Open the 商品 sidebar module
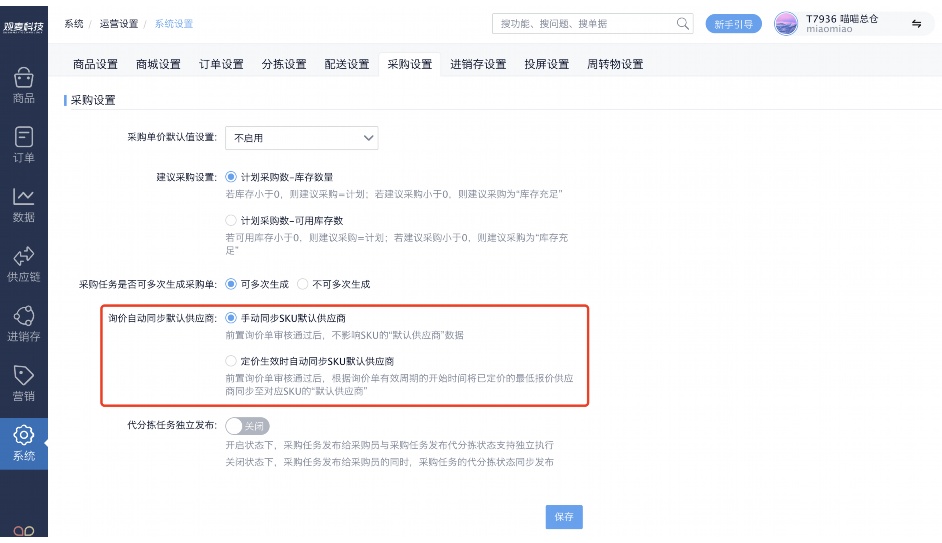This screenshot has width=942, height=543. pyautogui.click(x=23, y=85)
